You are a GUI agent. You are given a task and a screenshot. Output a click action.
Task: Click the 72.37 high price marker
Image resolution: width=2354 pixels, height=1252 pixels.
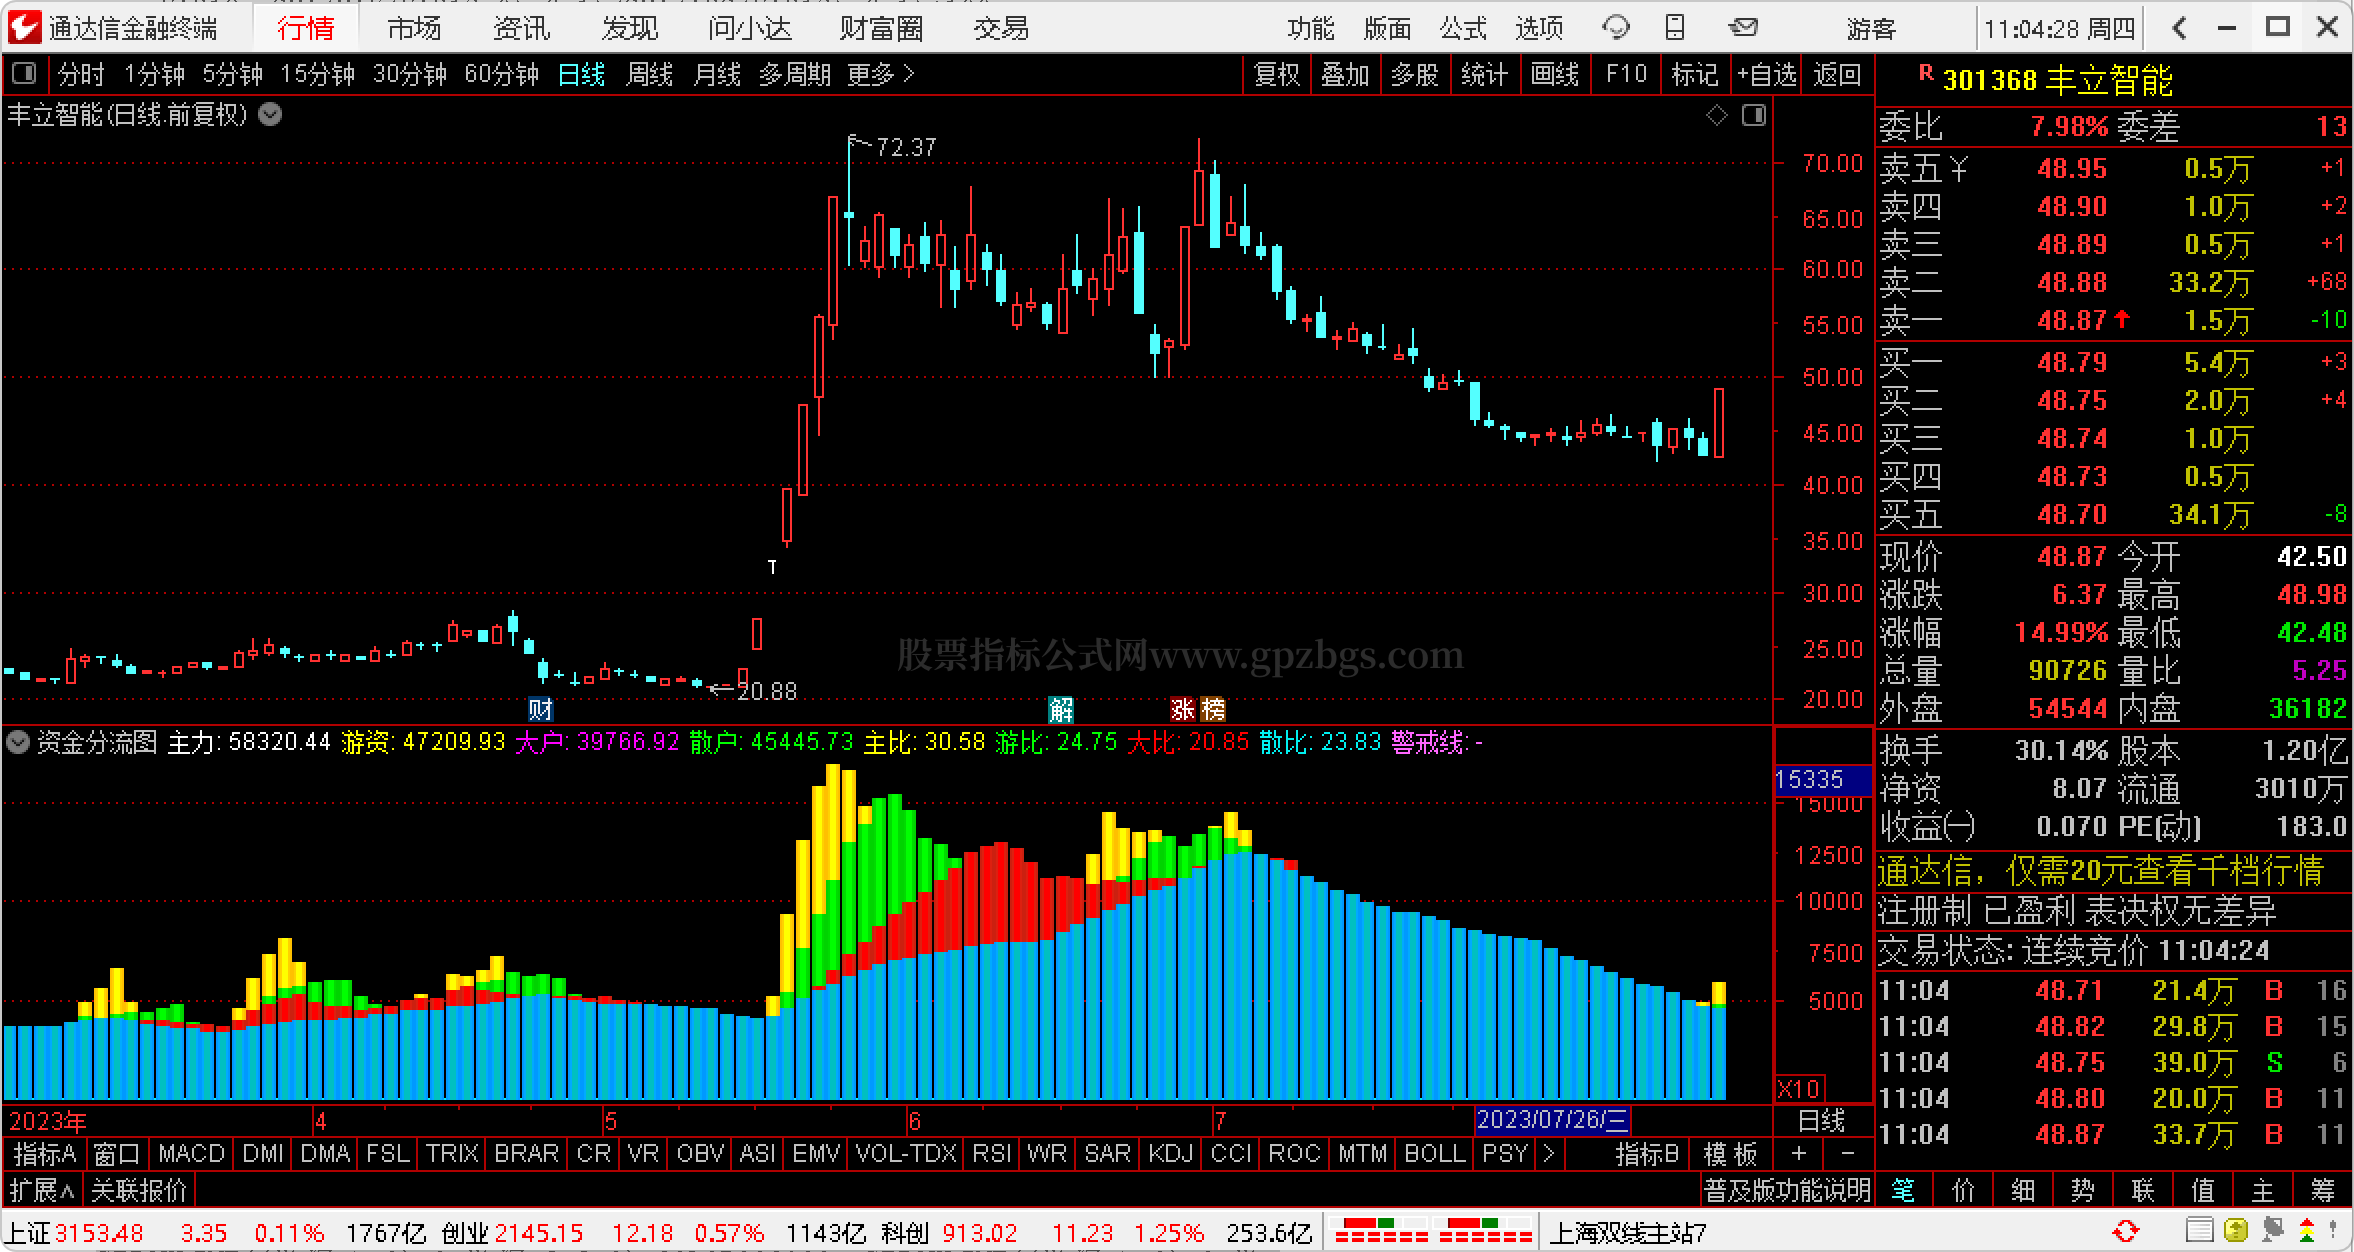coord(905,148)
